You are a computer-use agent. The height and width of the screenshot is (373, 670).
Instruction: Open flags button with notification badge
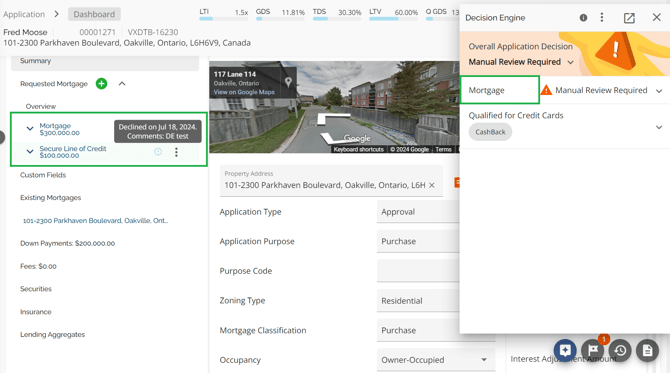[593, 351]
